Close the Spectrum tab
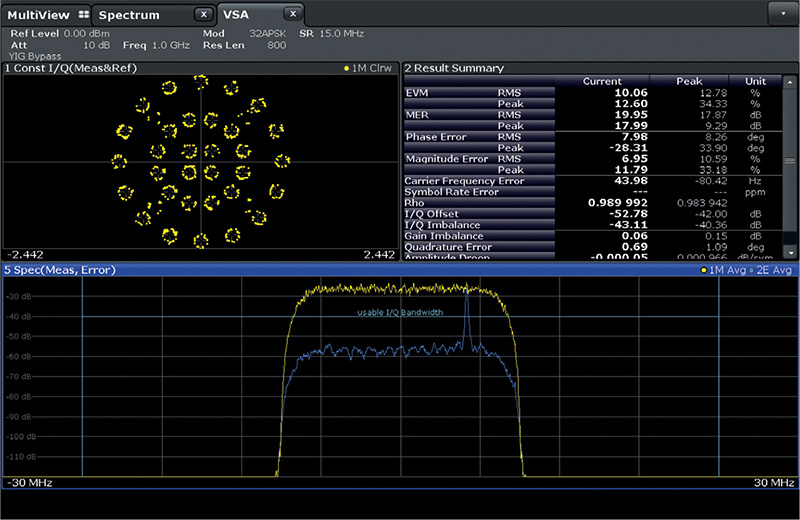This screenshot has width=800, height=520. click(203, 14)
